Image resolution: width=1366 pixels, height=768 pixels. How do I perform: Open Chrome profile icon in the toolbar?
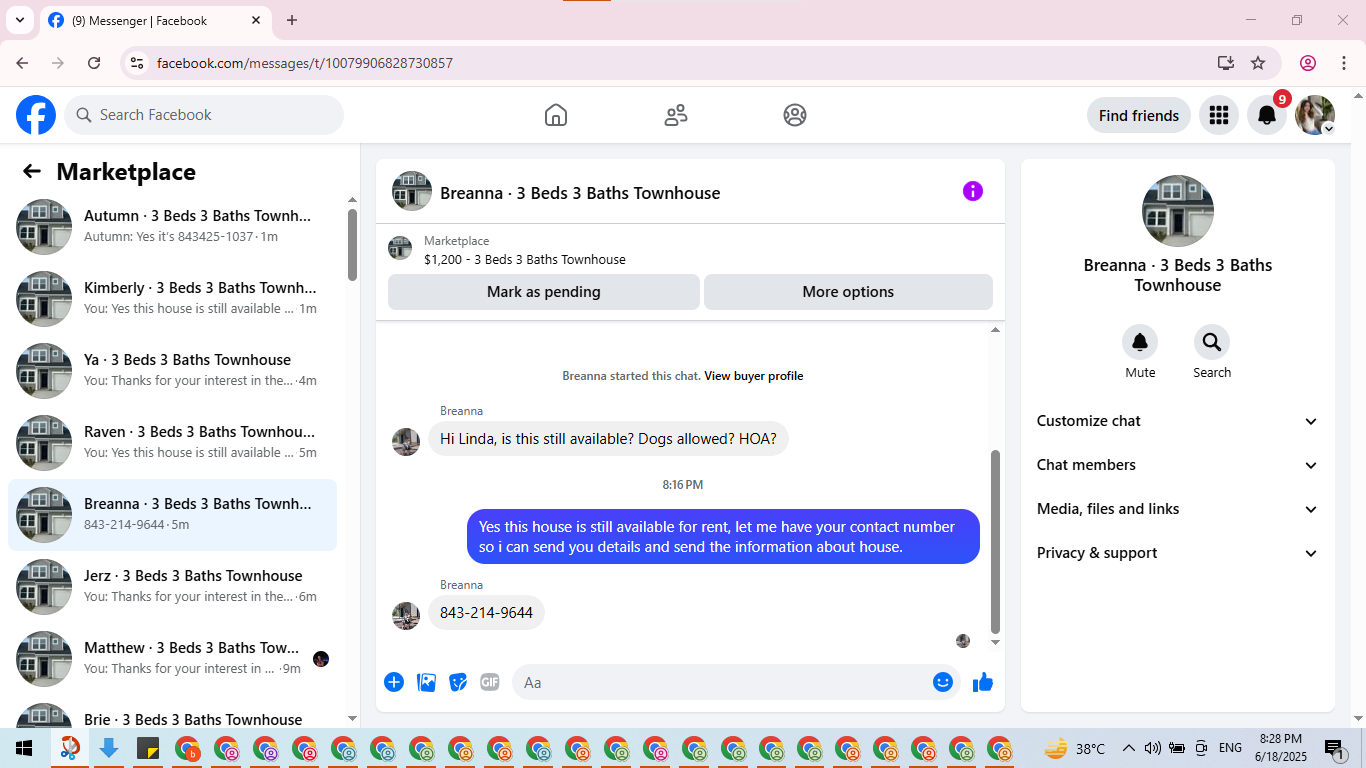coord(1308,63)
